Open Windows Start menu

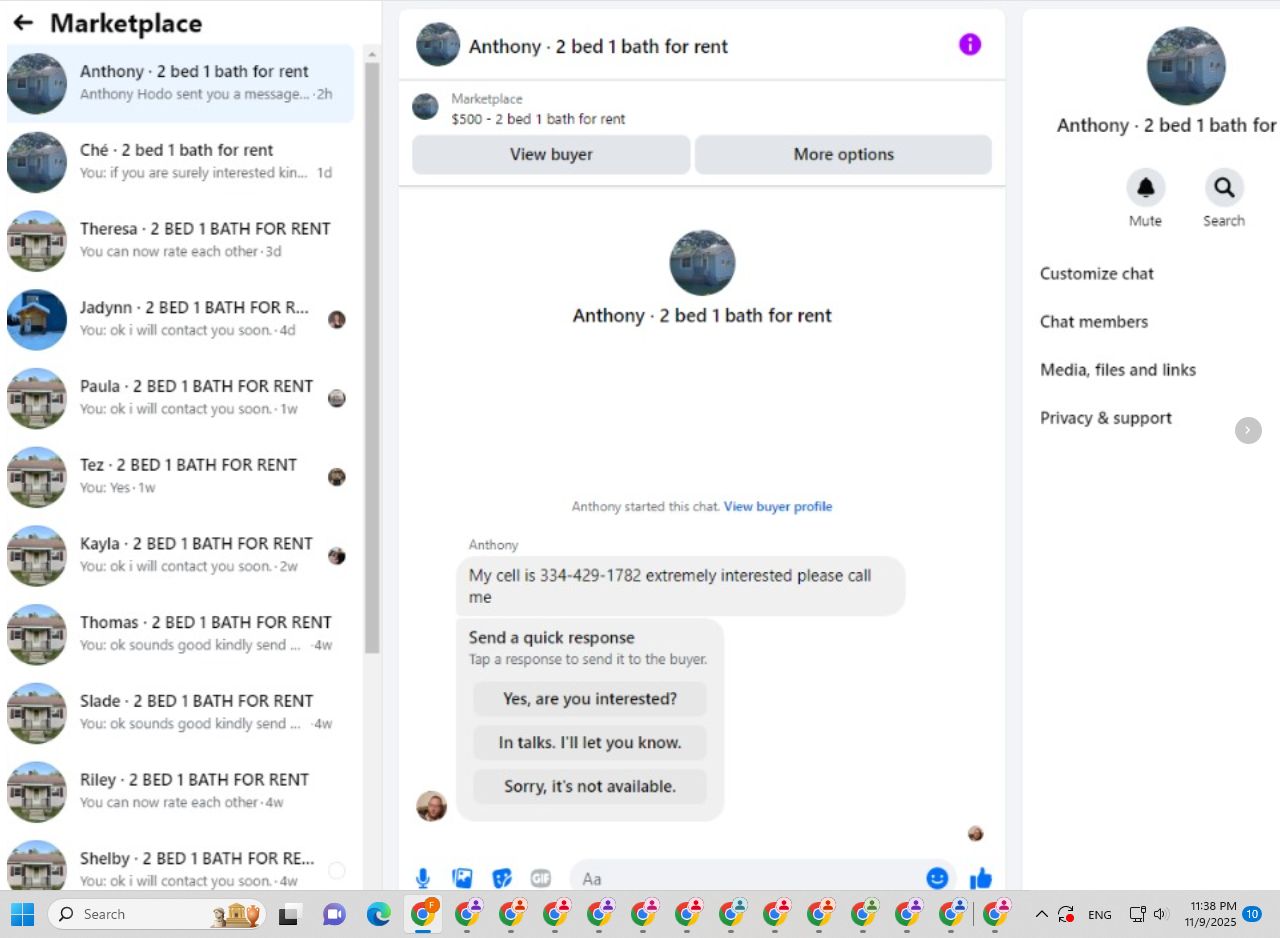point(22,914)
